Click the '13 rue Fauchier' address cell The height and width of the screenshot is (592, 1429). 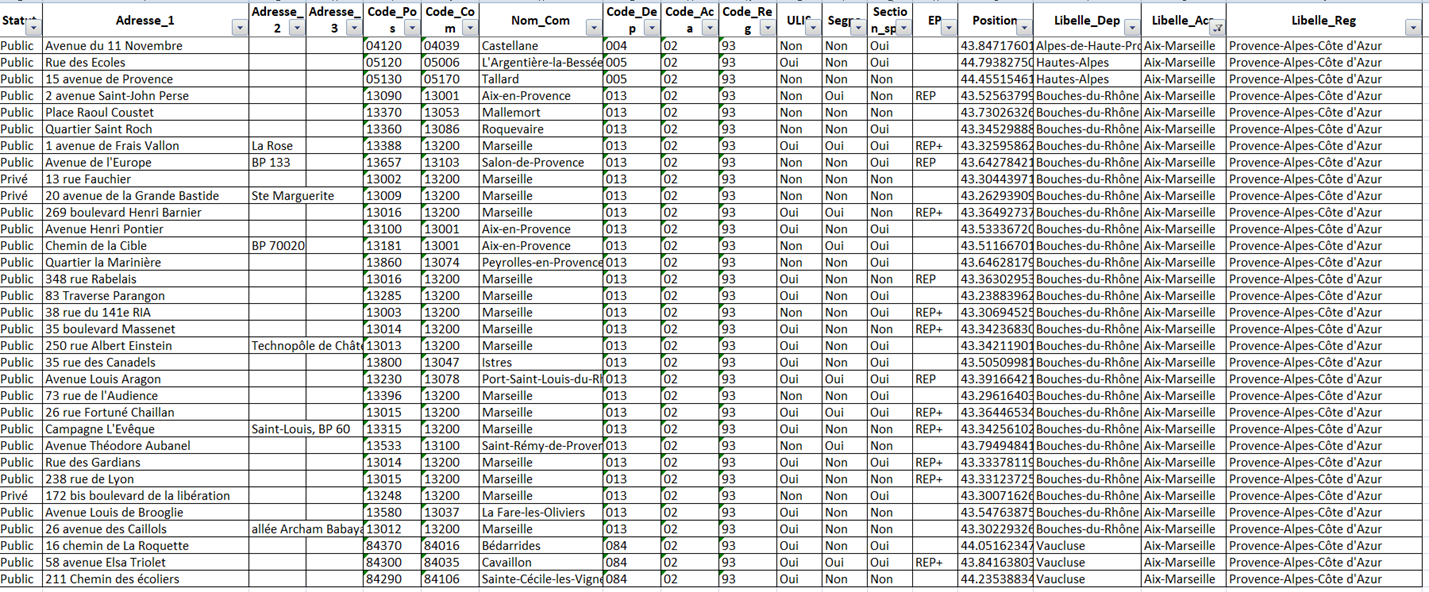(146, 179)
